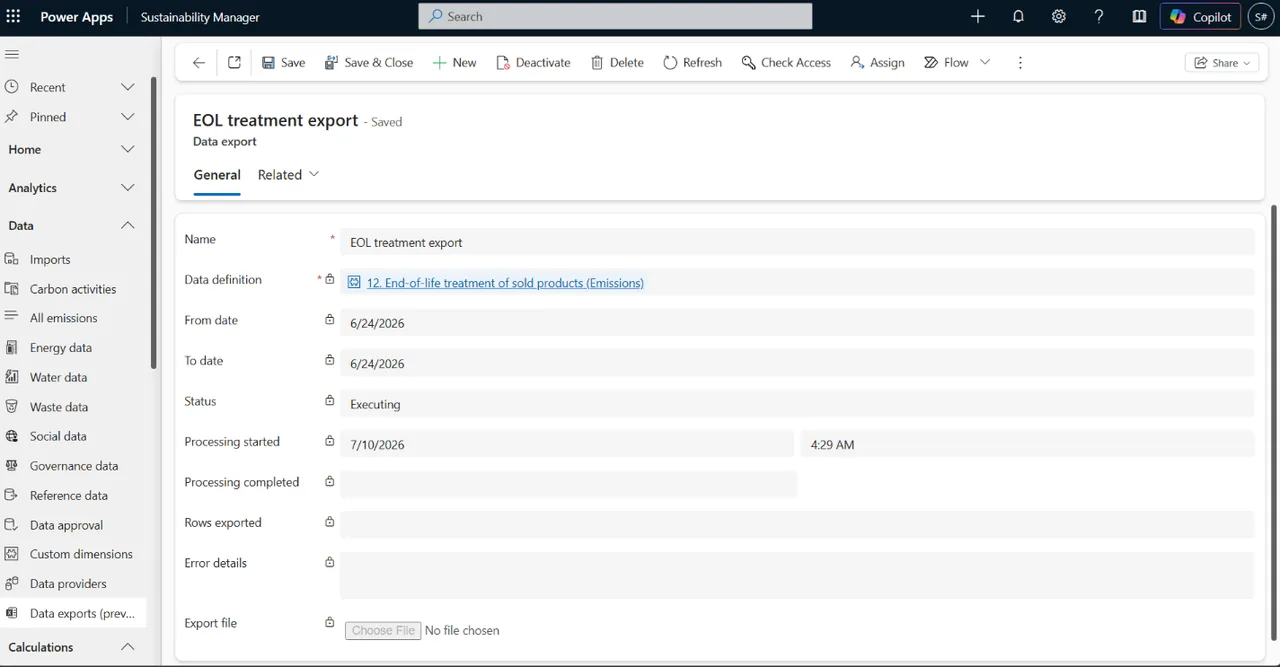The image size is (1280, 667).
Task: Click the Name input field
Action: [x=797, y=242]
